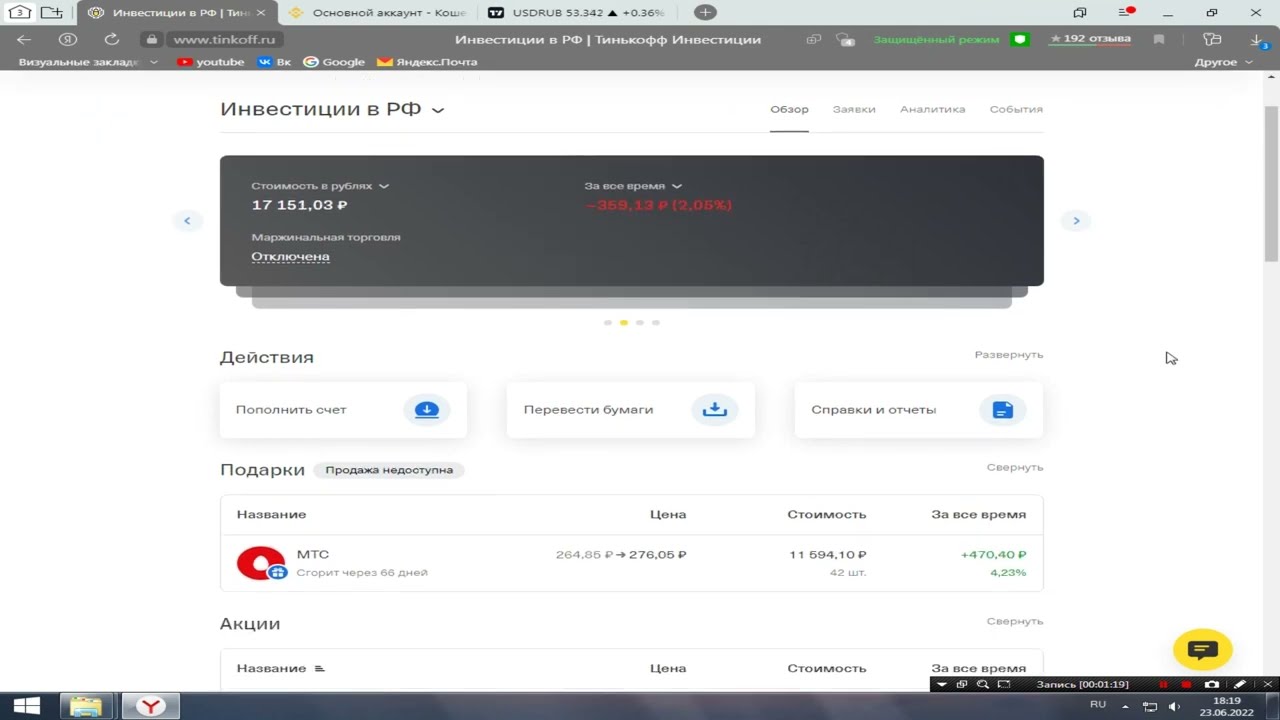1280x720 pixels.
Task: Open the browser new tab plus button
Action: [x=705, y=12]
